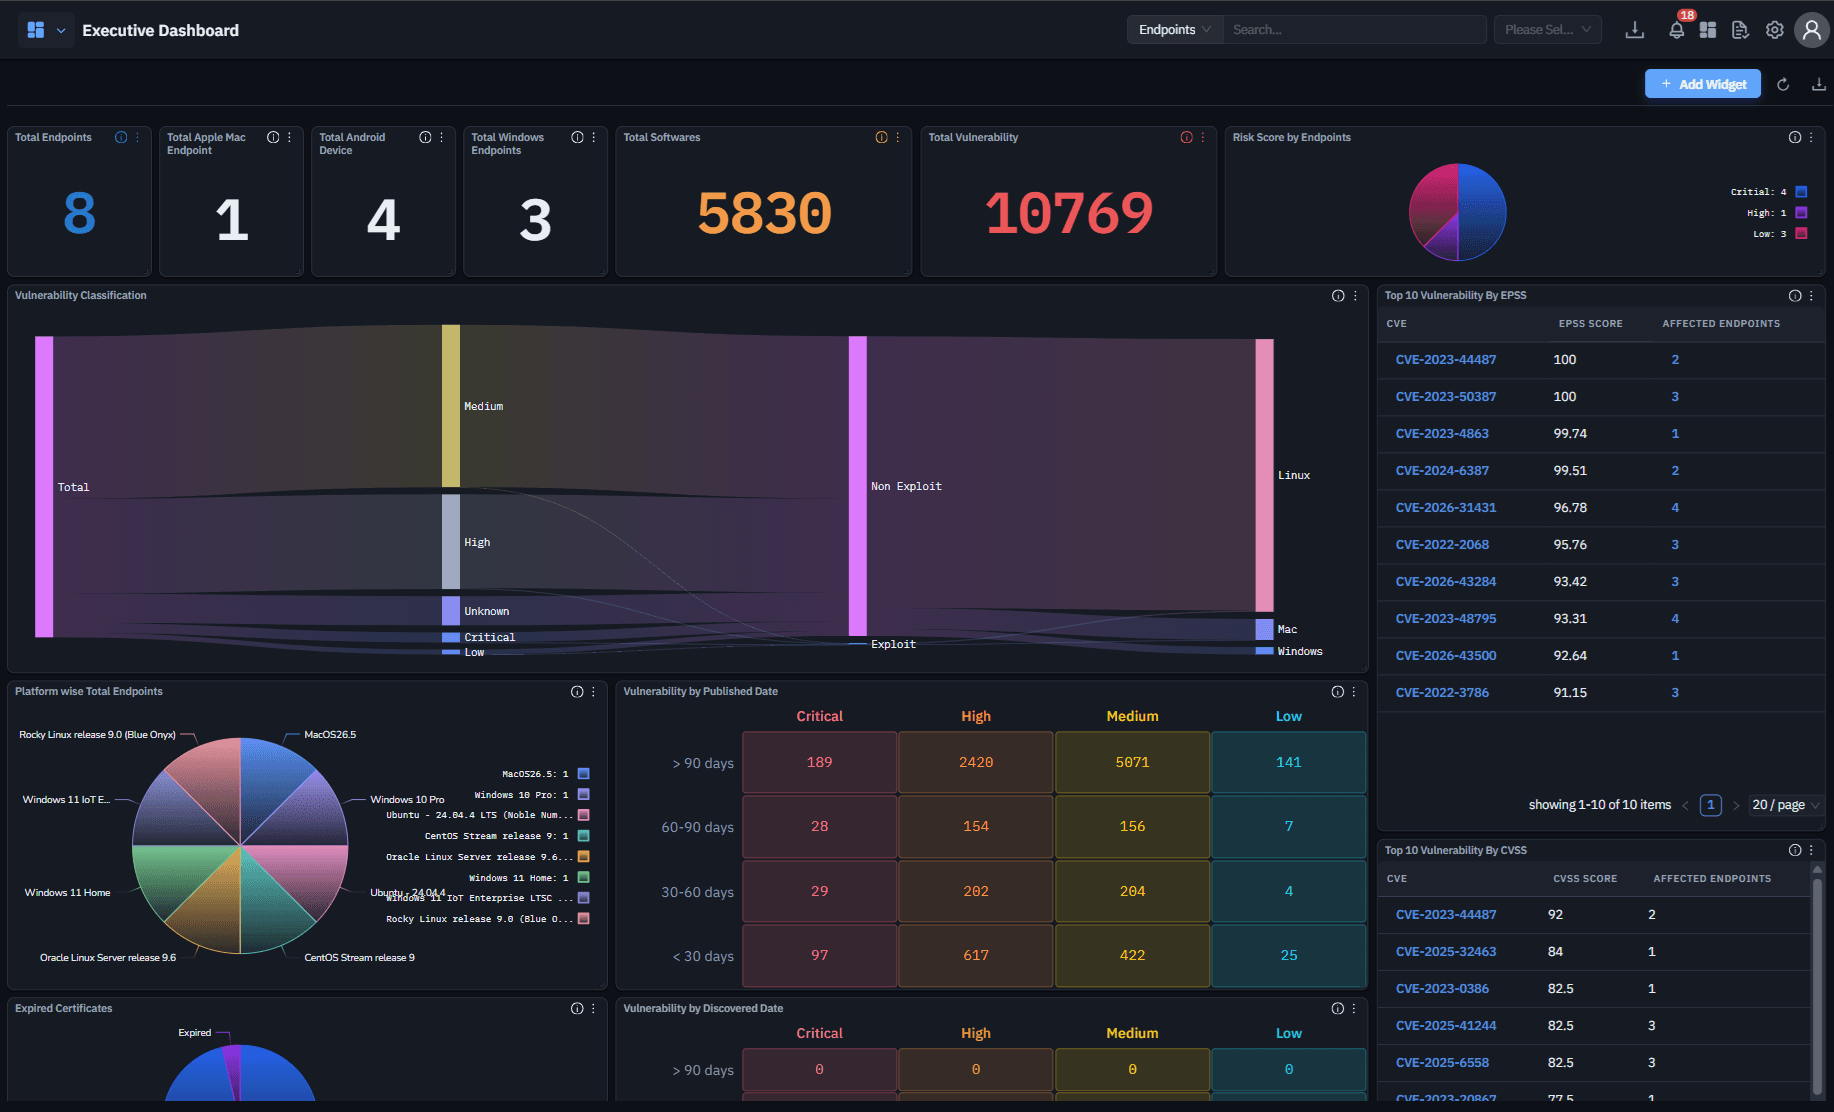Open Top 10 Vulnerability By CVSS kebab menu

point(1811,850)
